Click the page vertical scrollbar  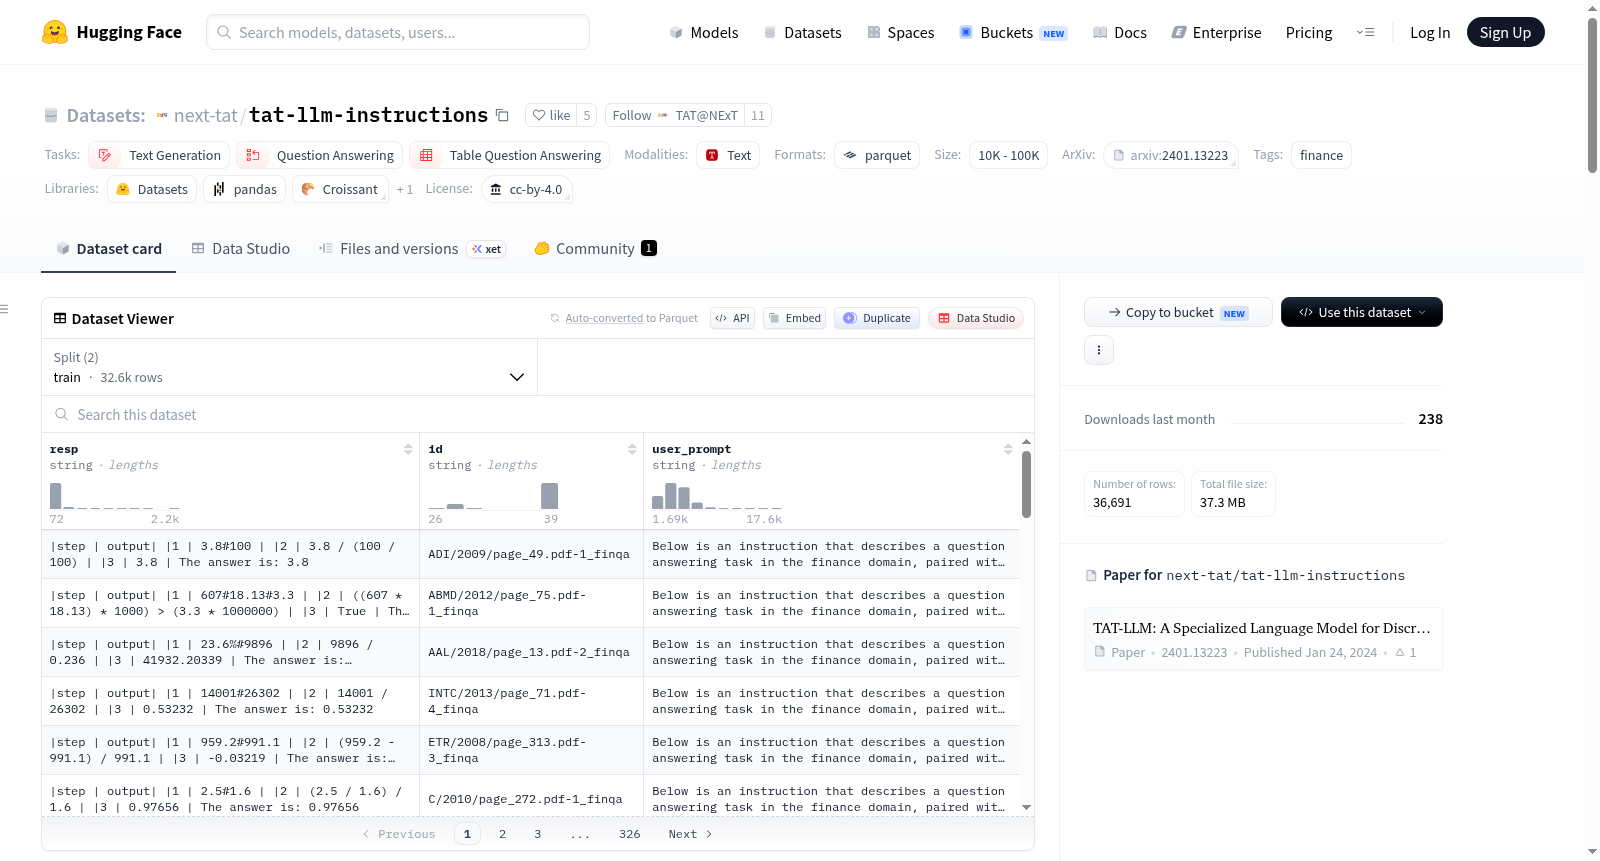pos(1592,95)
